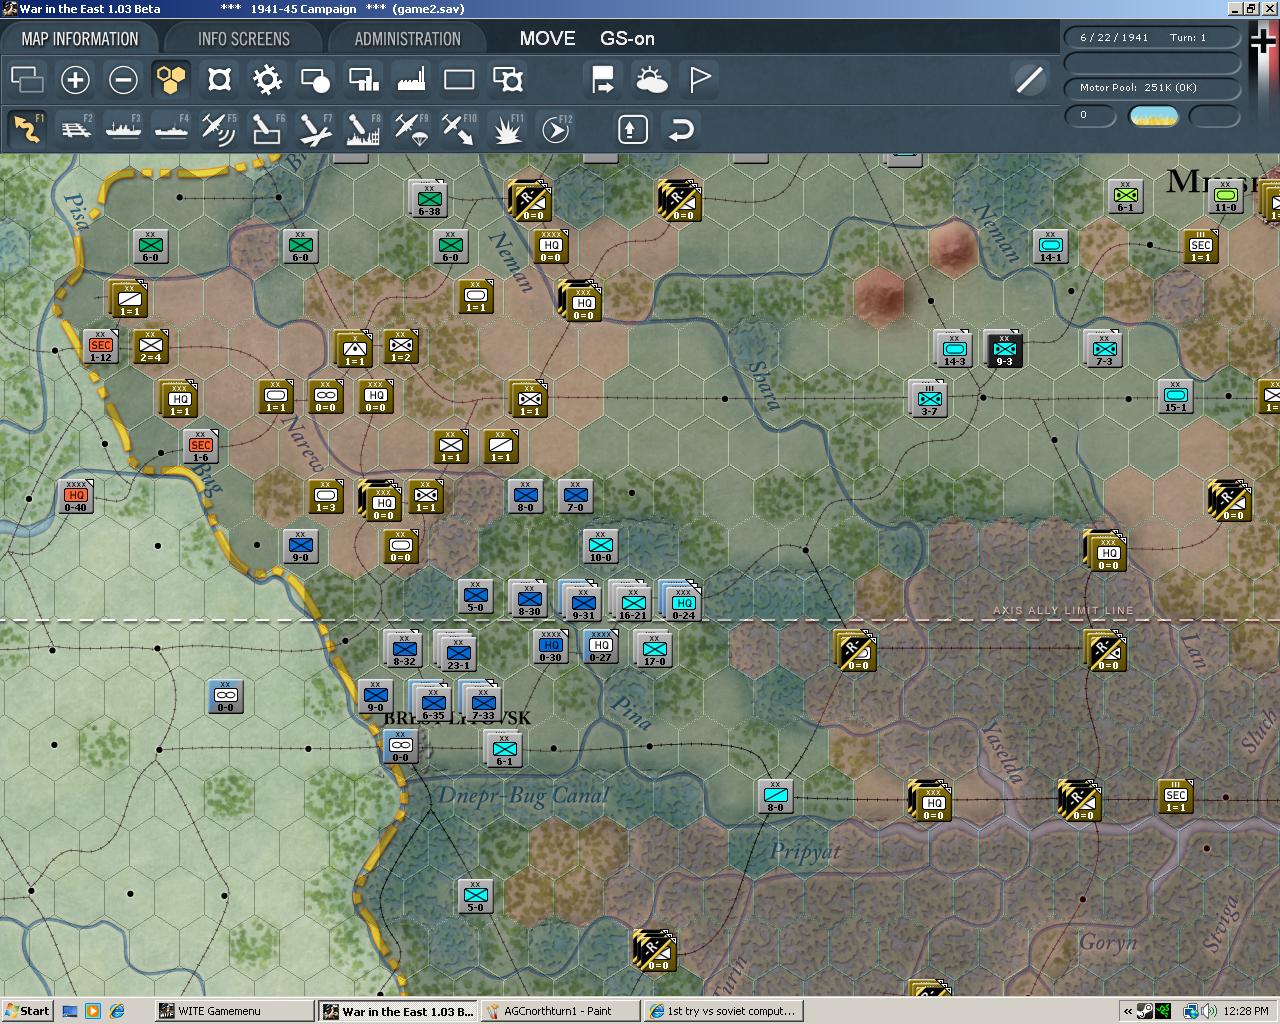Select the cyan unit 14-1
Image resolution: width=1280 pixels, height=1024 pixels.
pos(1050,245)
